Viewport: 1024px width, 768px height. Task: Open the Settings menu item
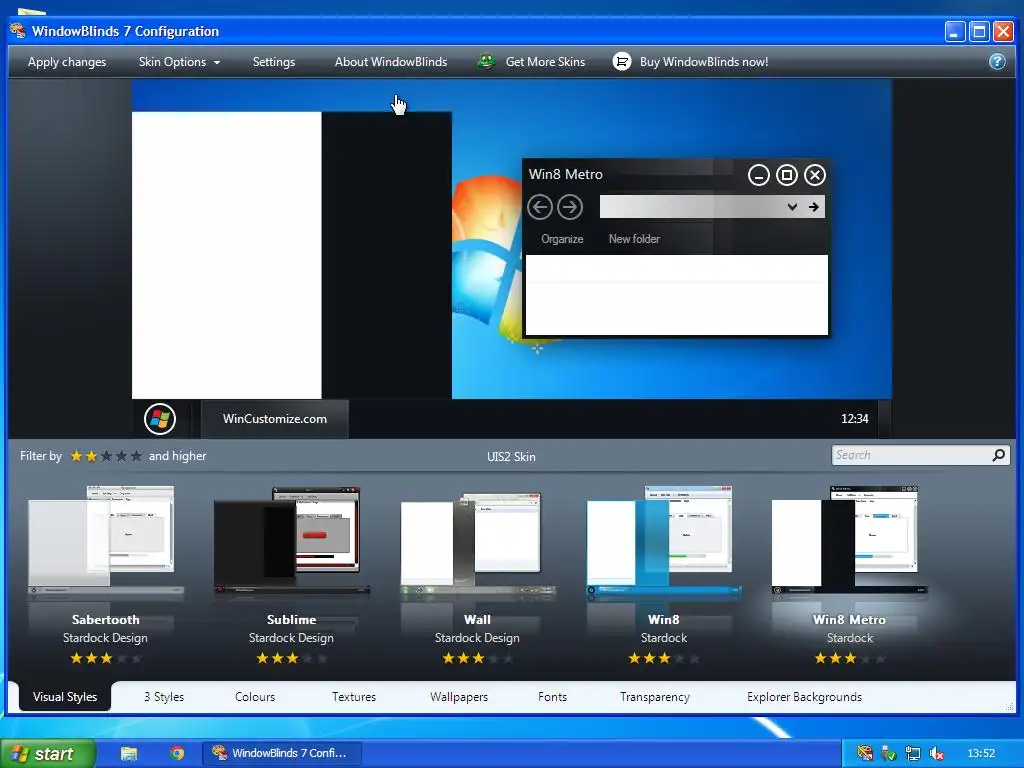(x=274, y=62)
